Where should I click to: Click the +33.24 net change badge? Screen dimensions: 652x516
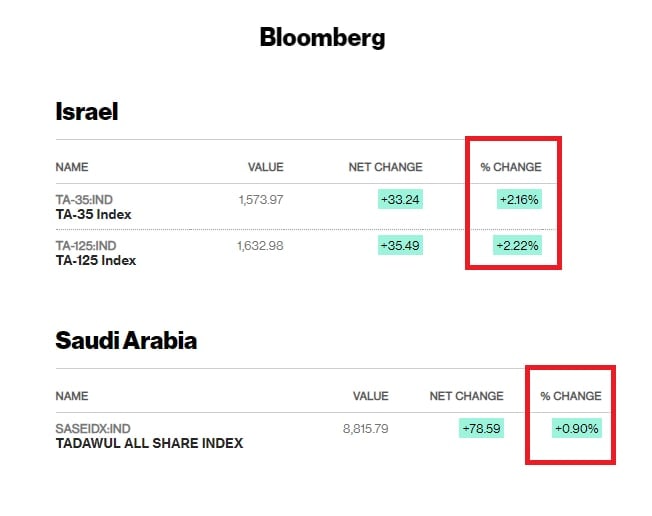[400, 200]
